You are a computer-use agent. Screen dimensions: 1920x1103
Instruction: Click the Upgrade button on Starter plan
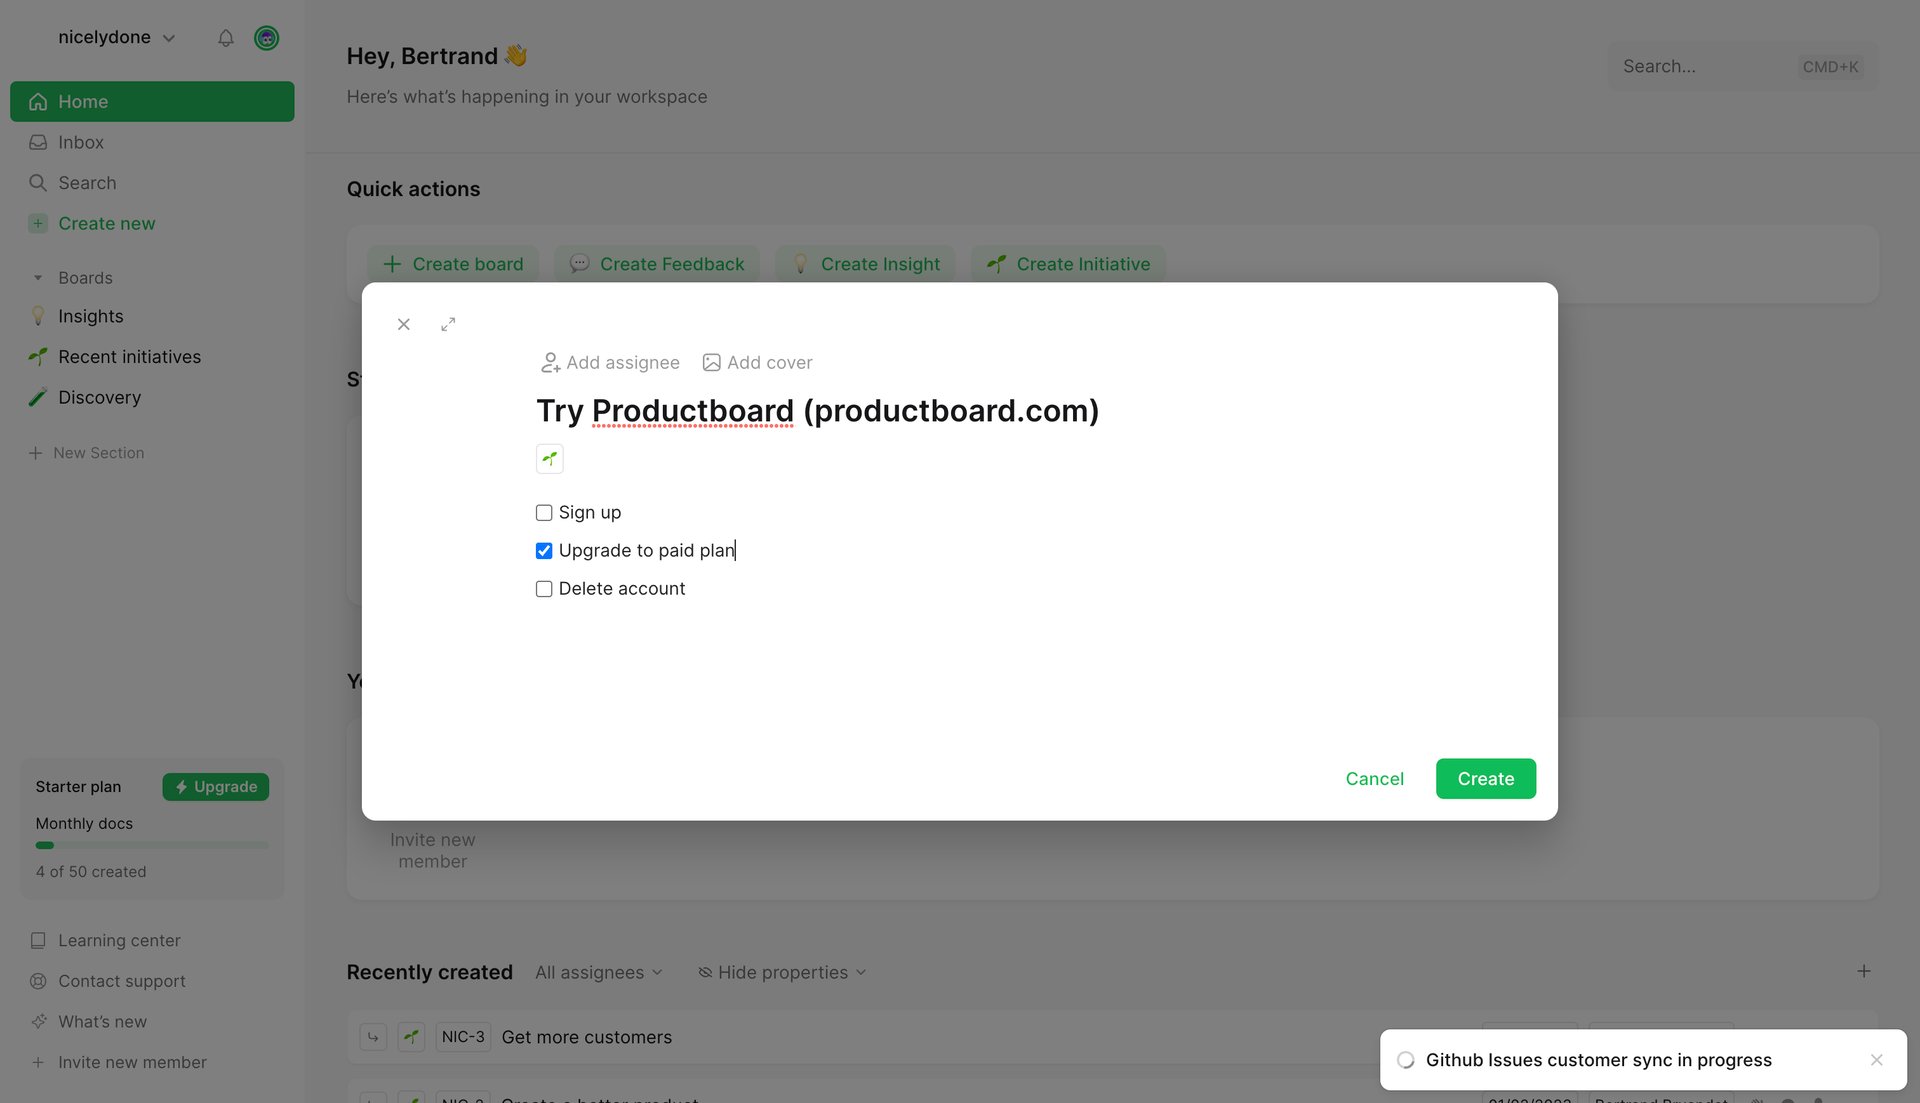click(x=215, y=786)
